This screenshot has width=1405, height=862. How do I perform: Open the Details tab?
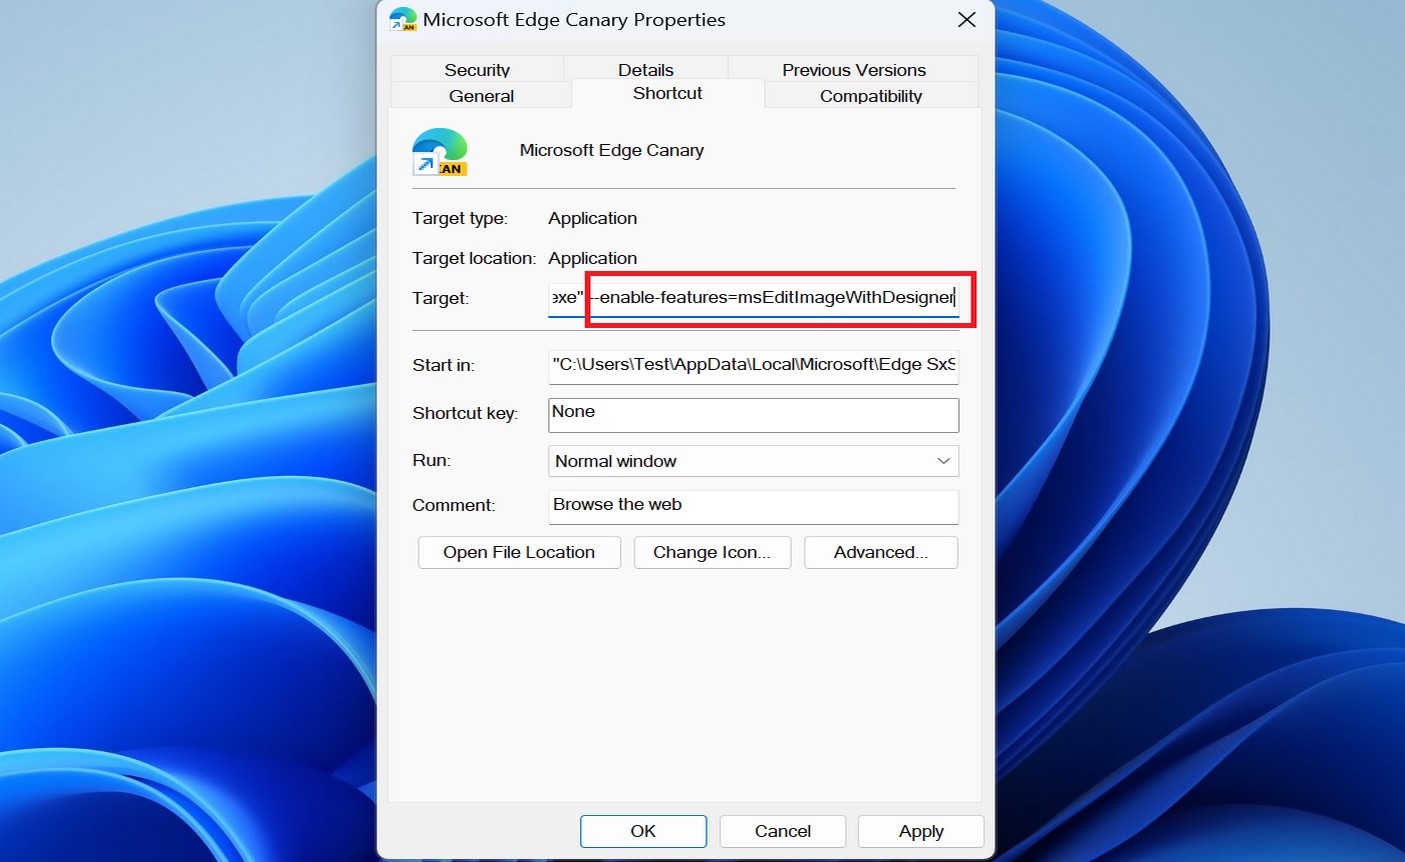[x=645, y=69]
